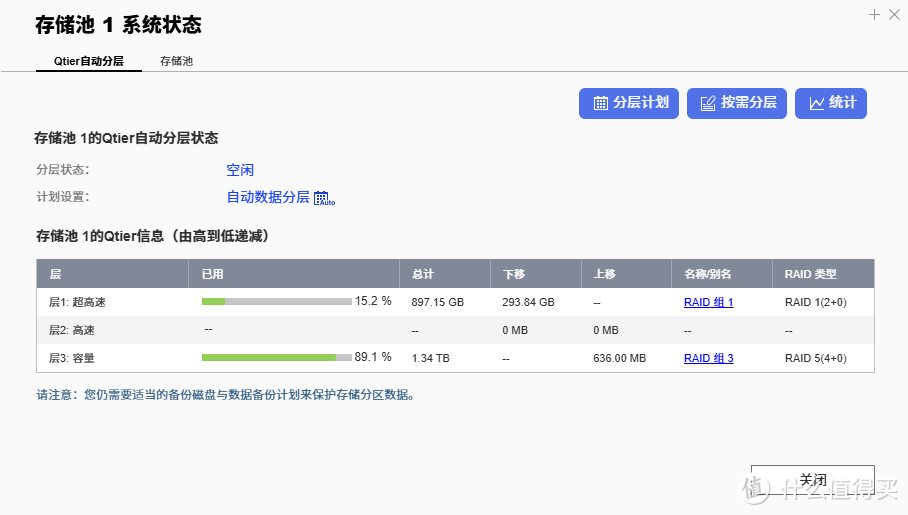Click the 名称/别名 column header
The width and height of the screenshot is (908, 515).
pos(708,274)
